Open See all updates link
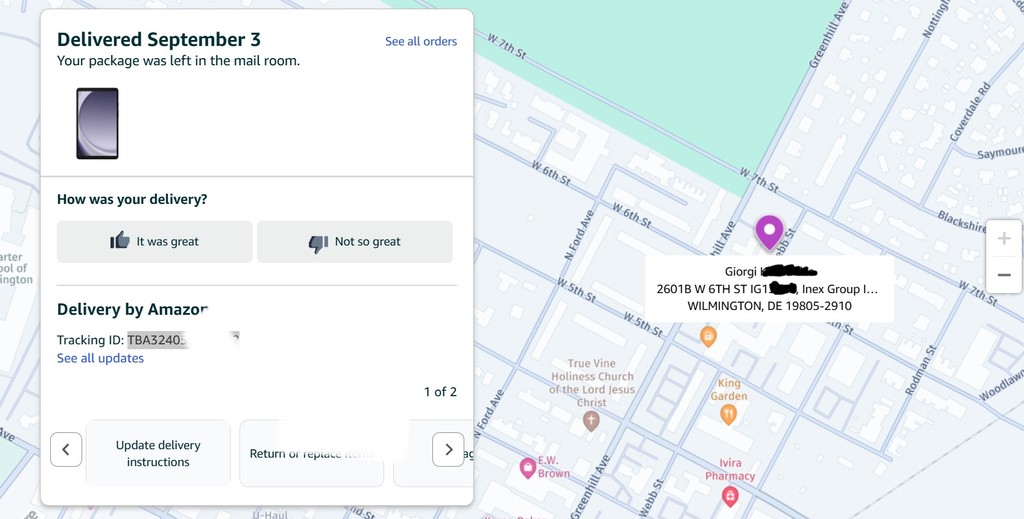The height and width of the screenshot is (519, 1024). point(100,358)
